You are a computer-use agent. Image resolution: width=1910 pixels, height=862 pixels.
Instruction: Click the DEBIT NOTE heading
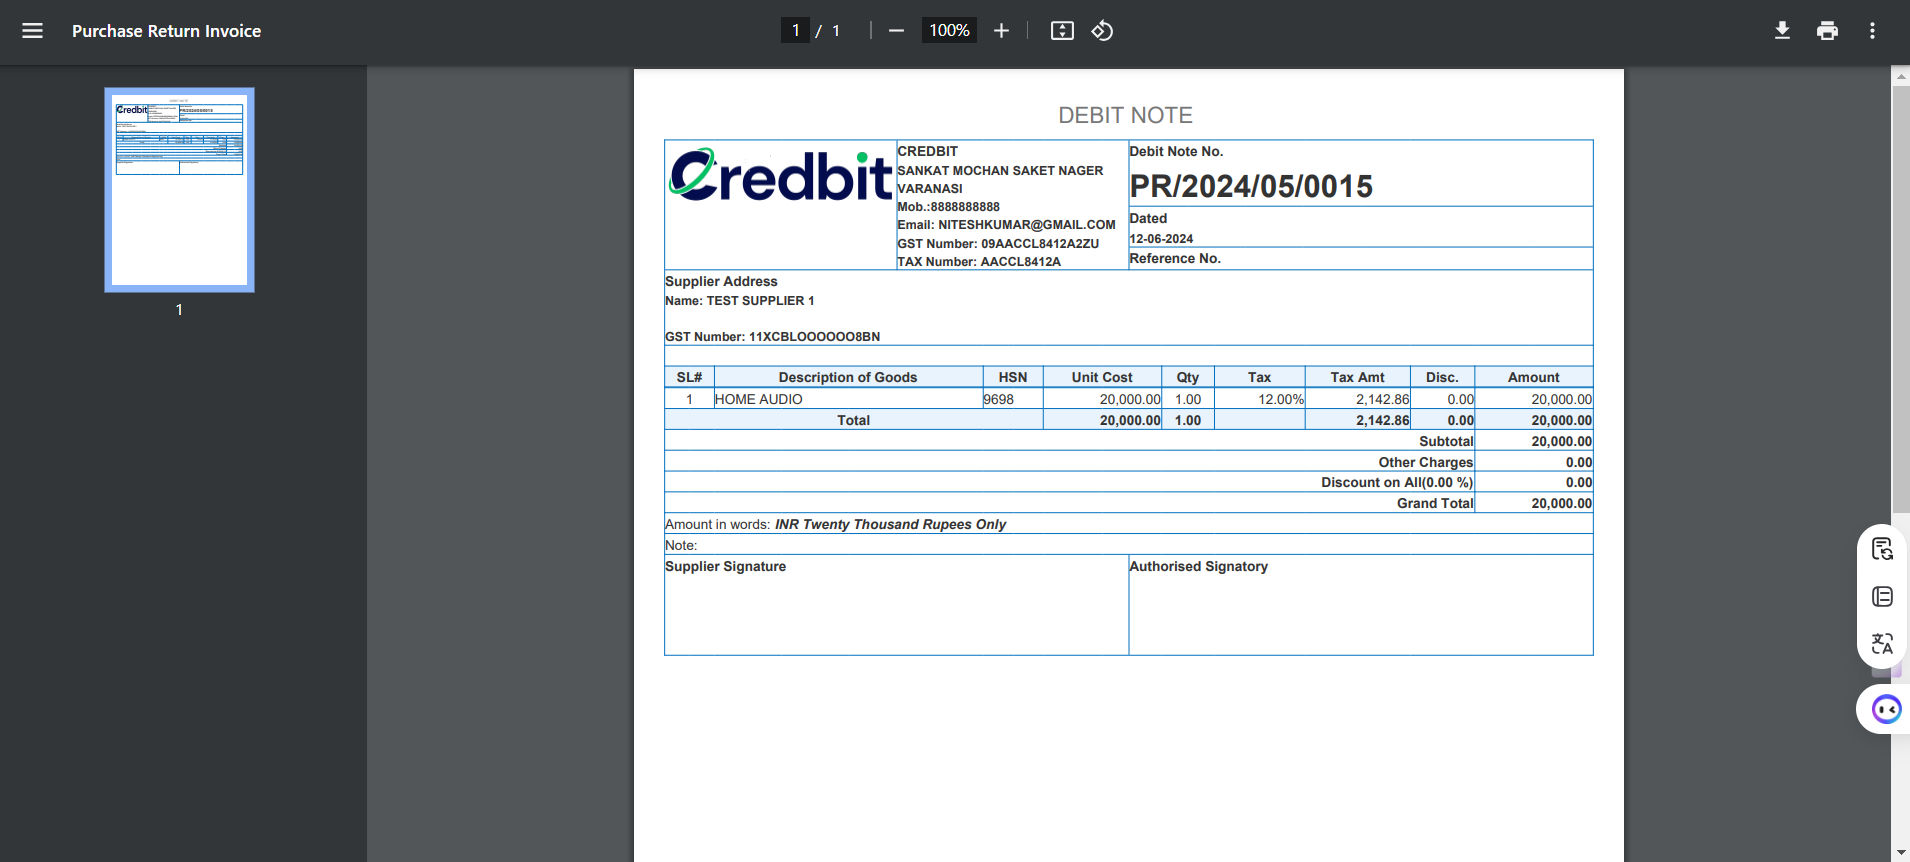(x=1125, y=115)
